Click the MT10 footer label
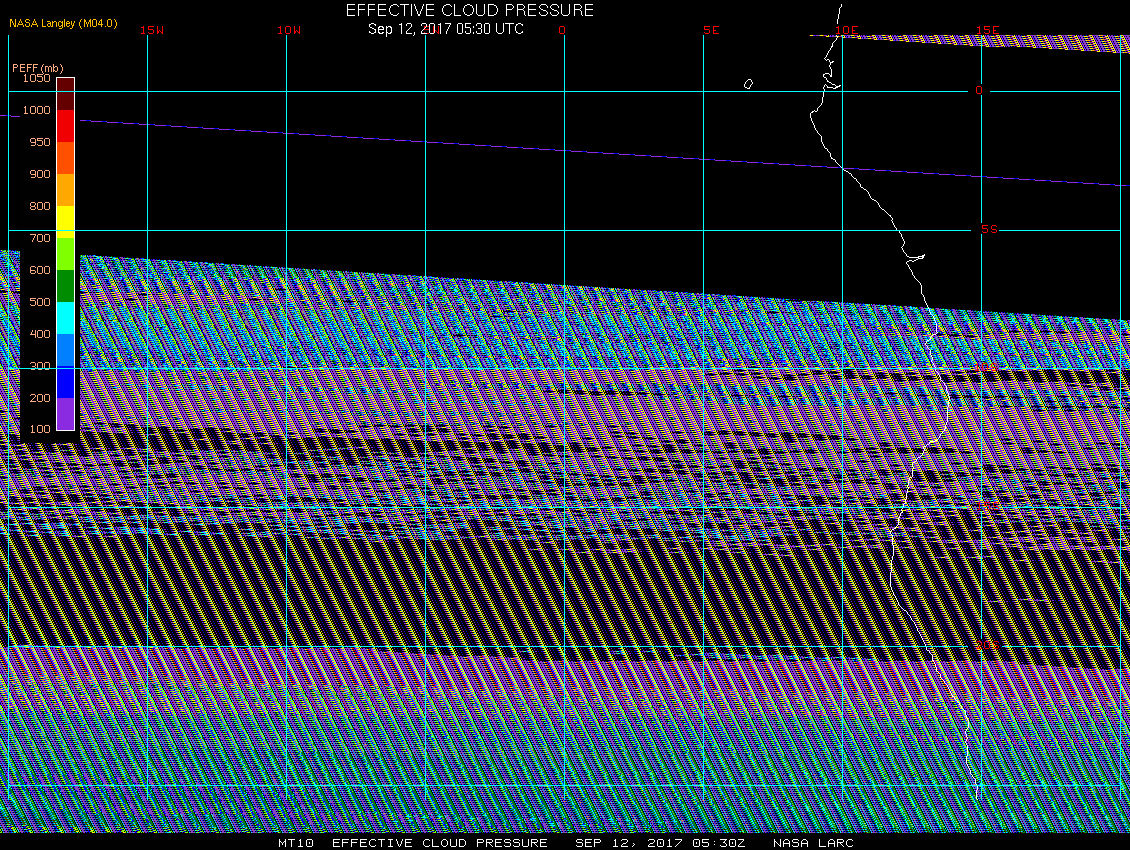Image resolution: width=1130 pixels, height=850 pixels. click(x=296, y=842)
